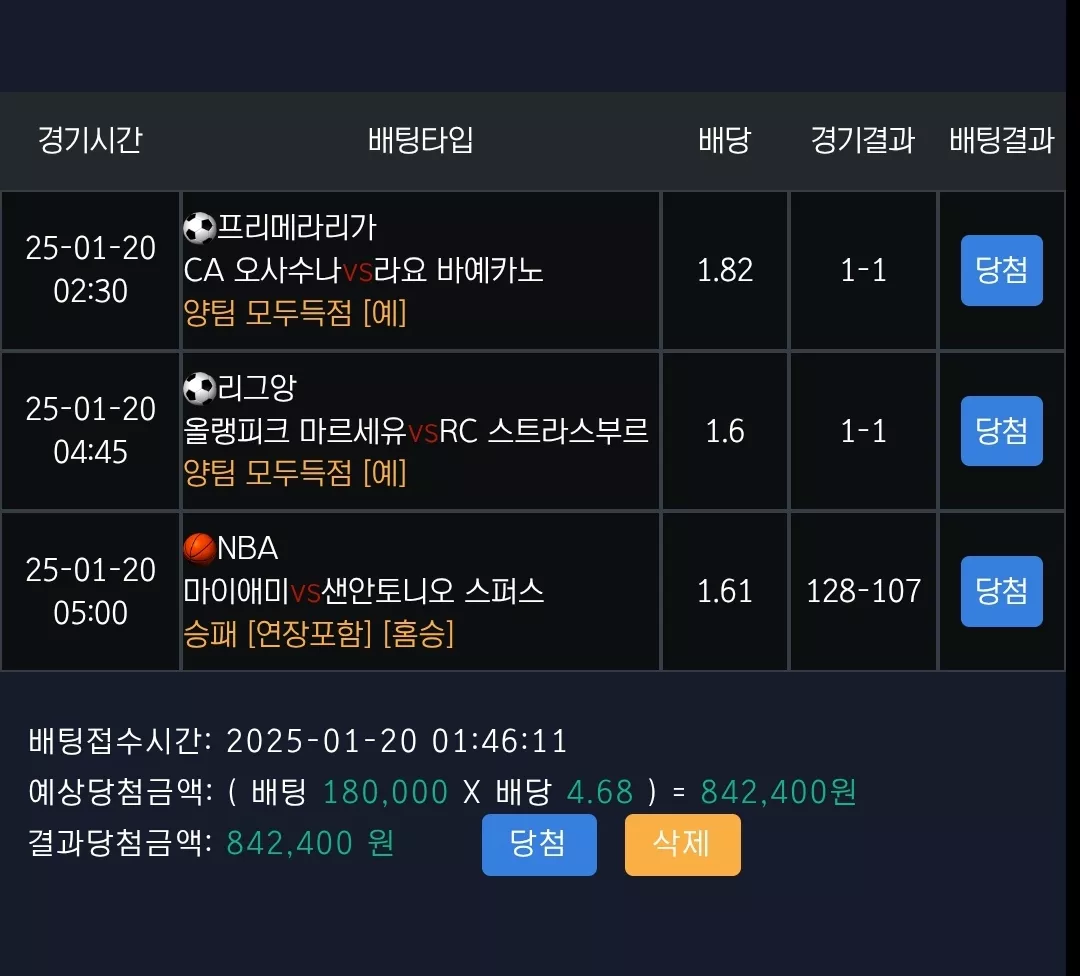Click 당첨 button in the CA 오사수나 row

(x=1001, y=270)
